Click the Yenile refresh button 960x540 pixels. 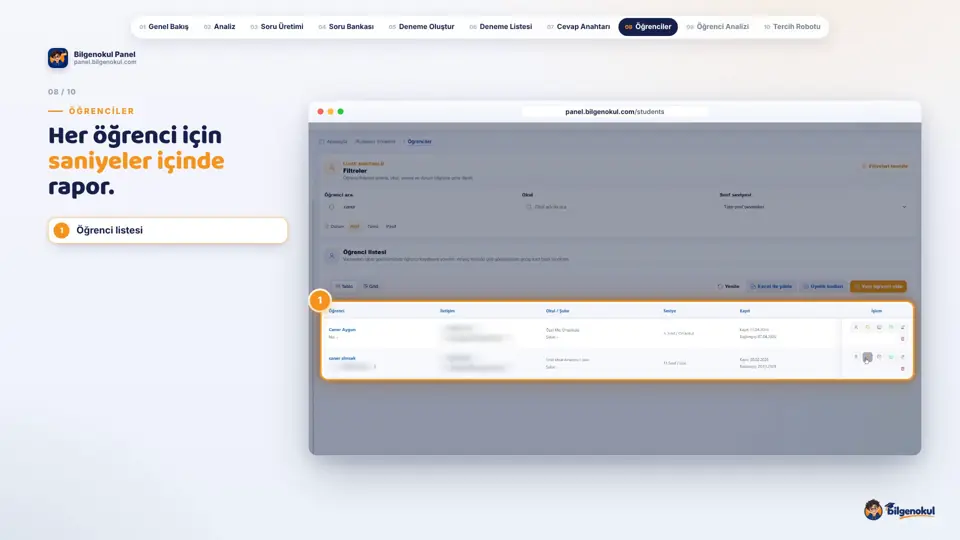click(x=729, y=286)
